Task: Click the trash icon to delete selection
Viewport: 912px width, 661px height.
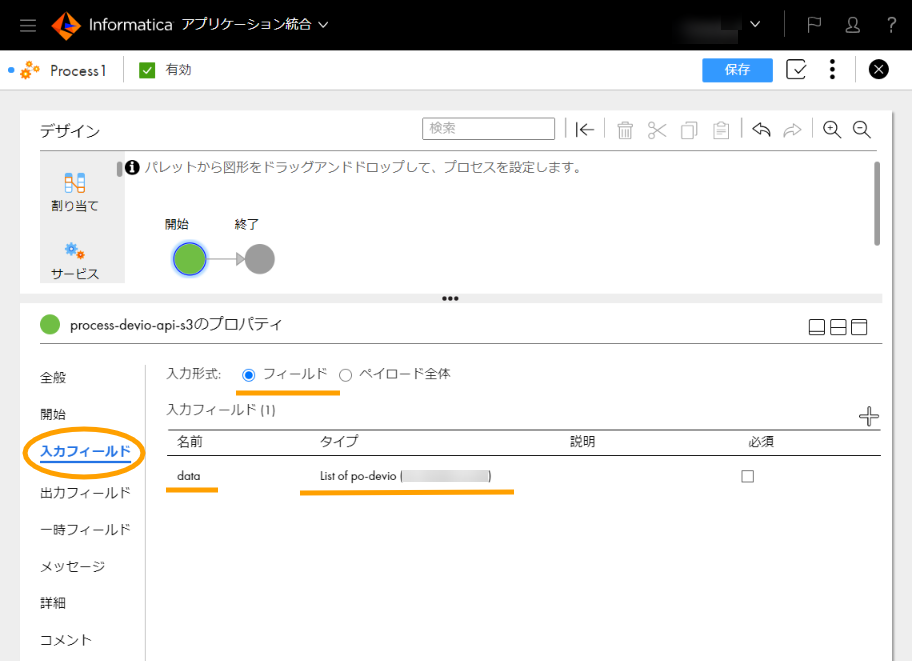Action: 625,128
